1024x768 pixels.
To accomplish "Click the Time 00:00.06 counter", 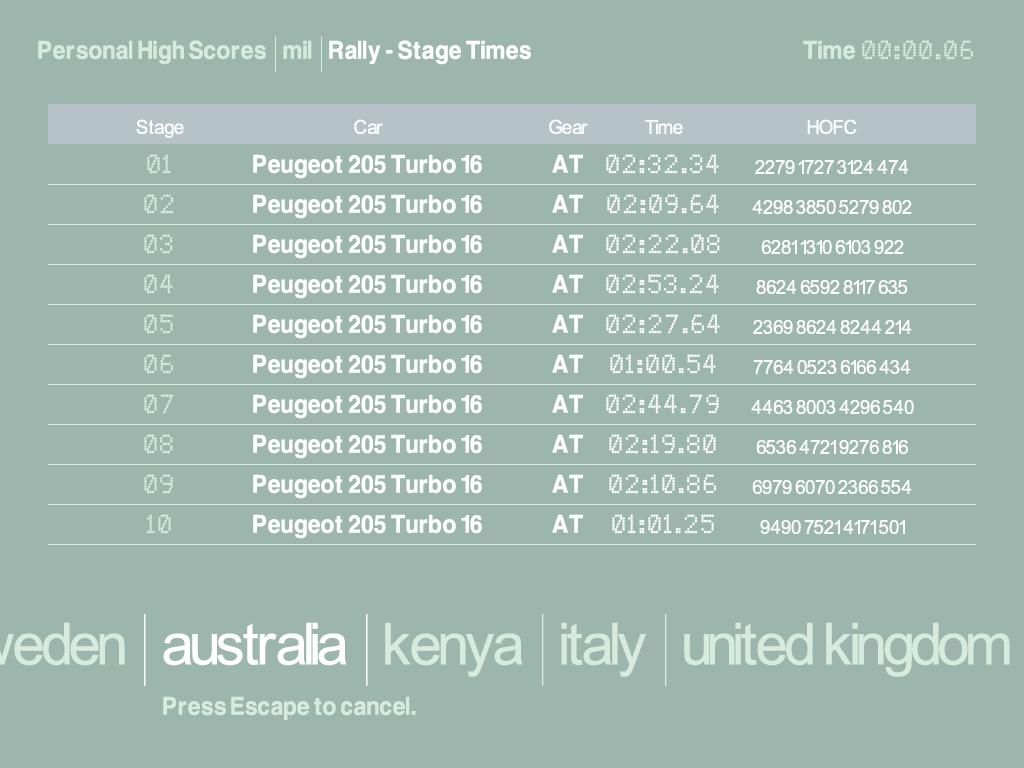I will (x=887, y=51).
